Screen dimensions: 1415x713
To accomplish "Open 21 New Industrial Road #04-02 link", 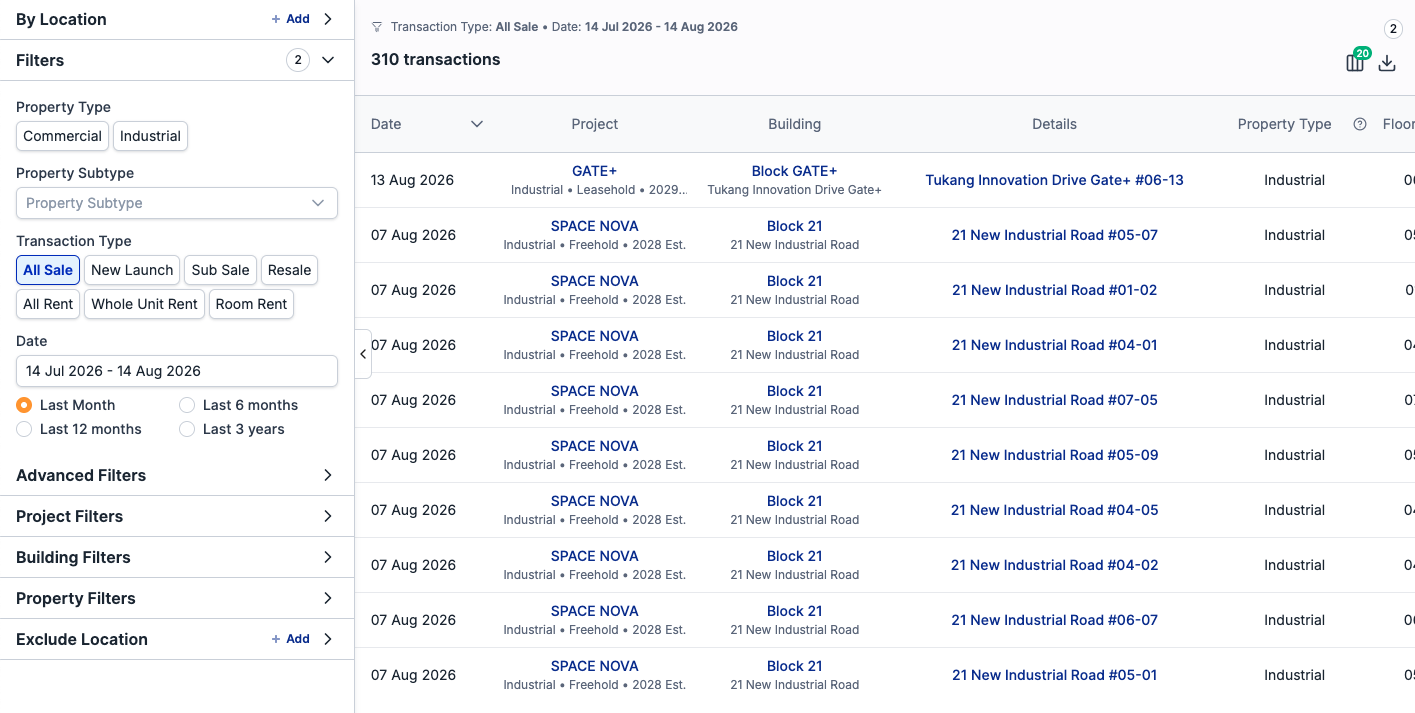I will 1055,565.
